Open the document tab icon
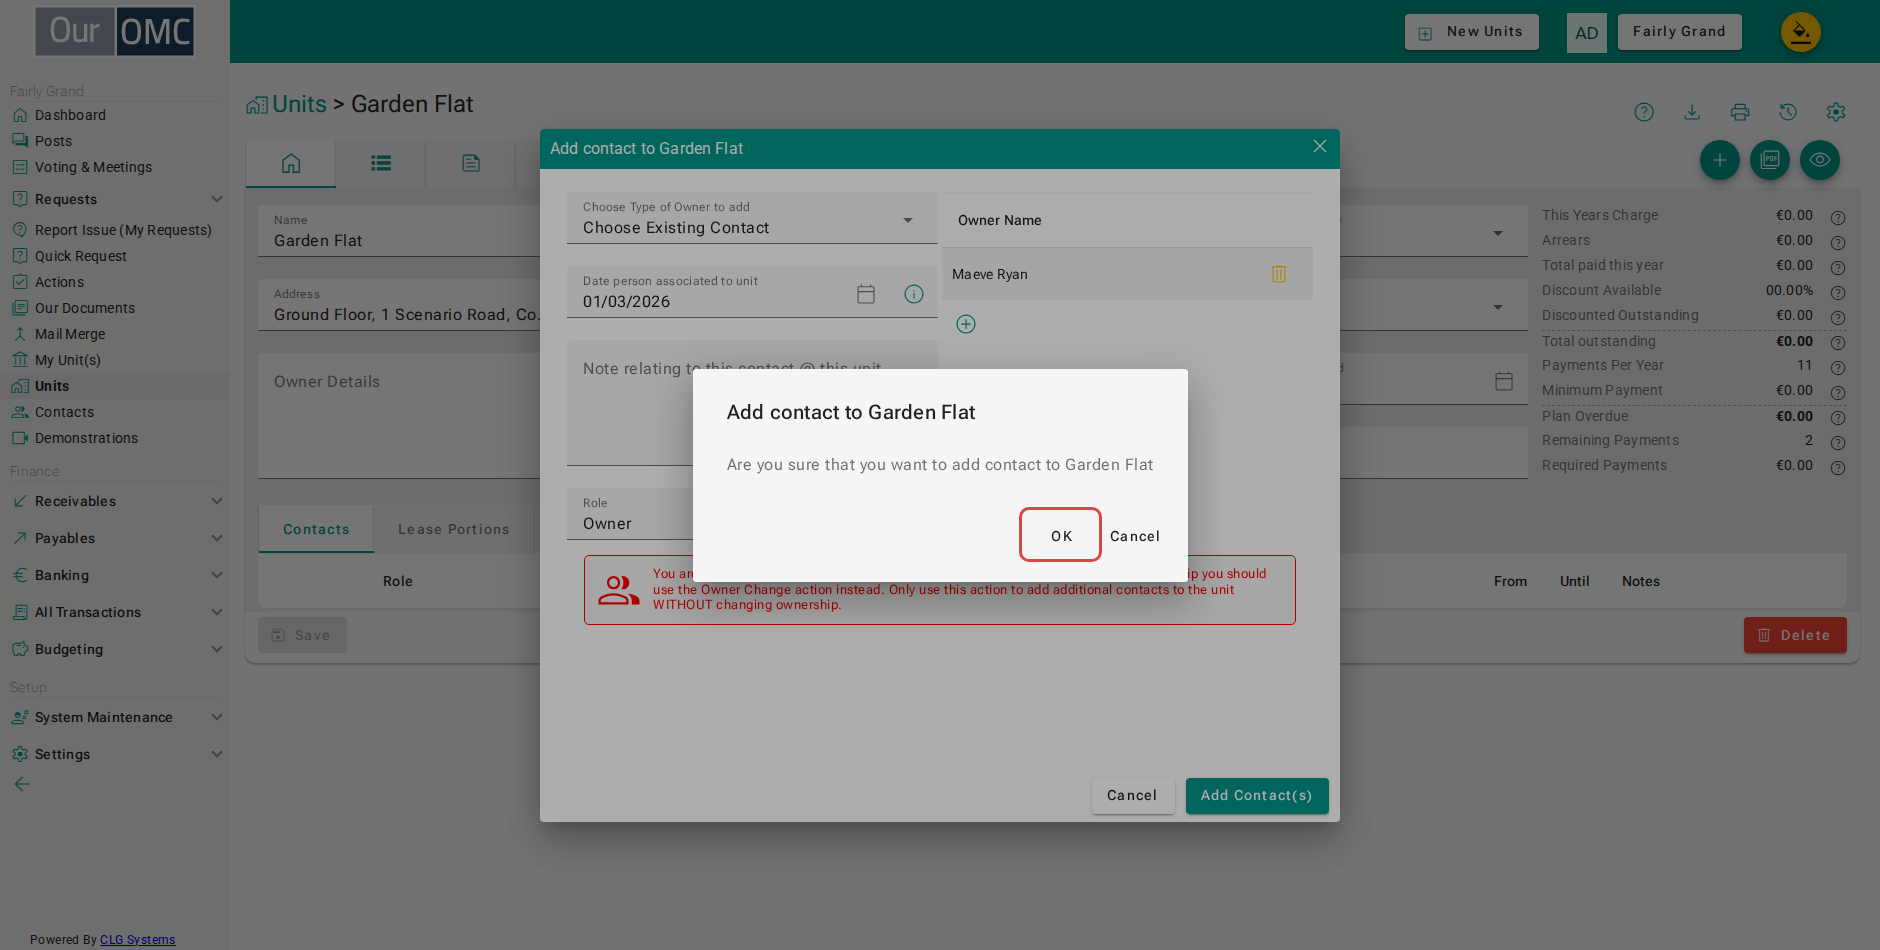Screen dimensions: 1880x950 471,163
